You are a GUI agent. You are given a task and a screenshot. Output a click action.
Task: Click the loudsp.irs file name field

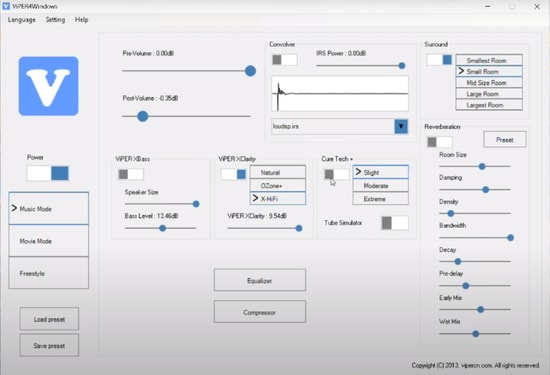point(333,126)
